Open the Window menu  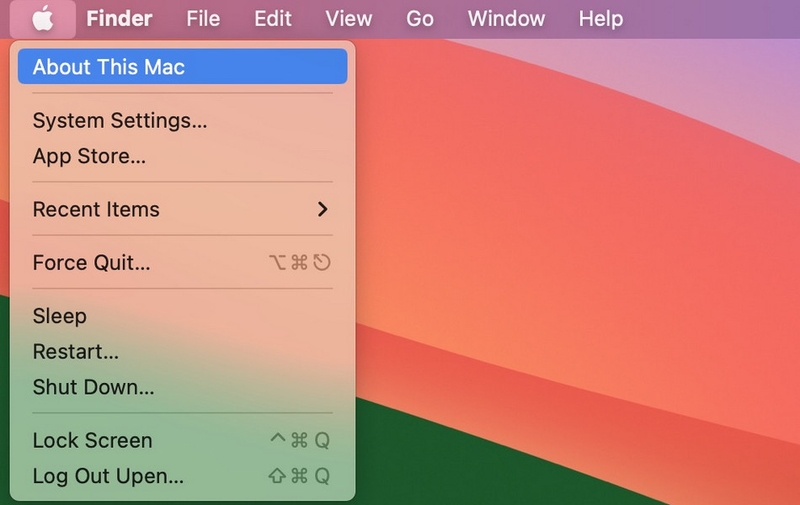[x=506, y=19]
